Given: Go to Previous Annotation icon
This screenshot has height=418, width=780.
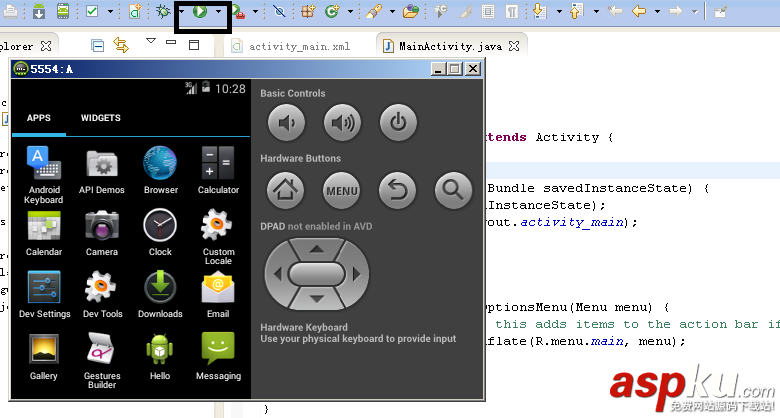Looking at the screenshot, I should click(x=577, y=11).
